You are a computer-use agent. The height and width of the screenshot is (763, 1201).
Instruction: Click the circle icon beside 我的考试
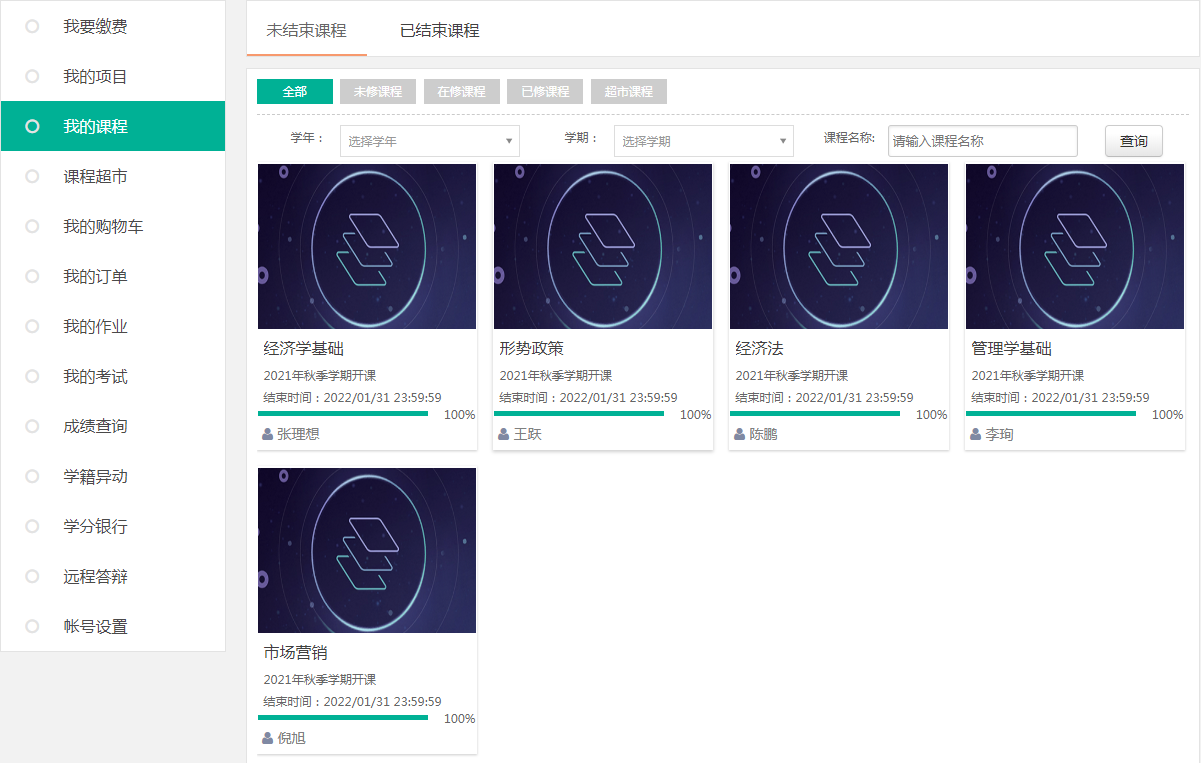[x=32, y=376]
